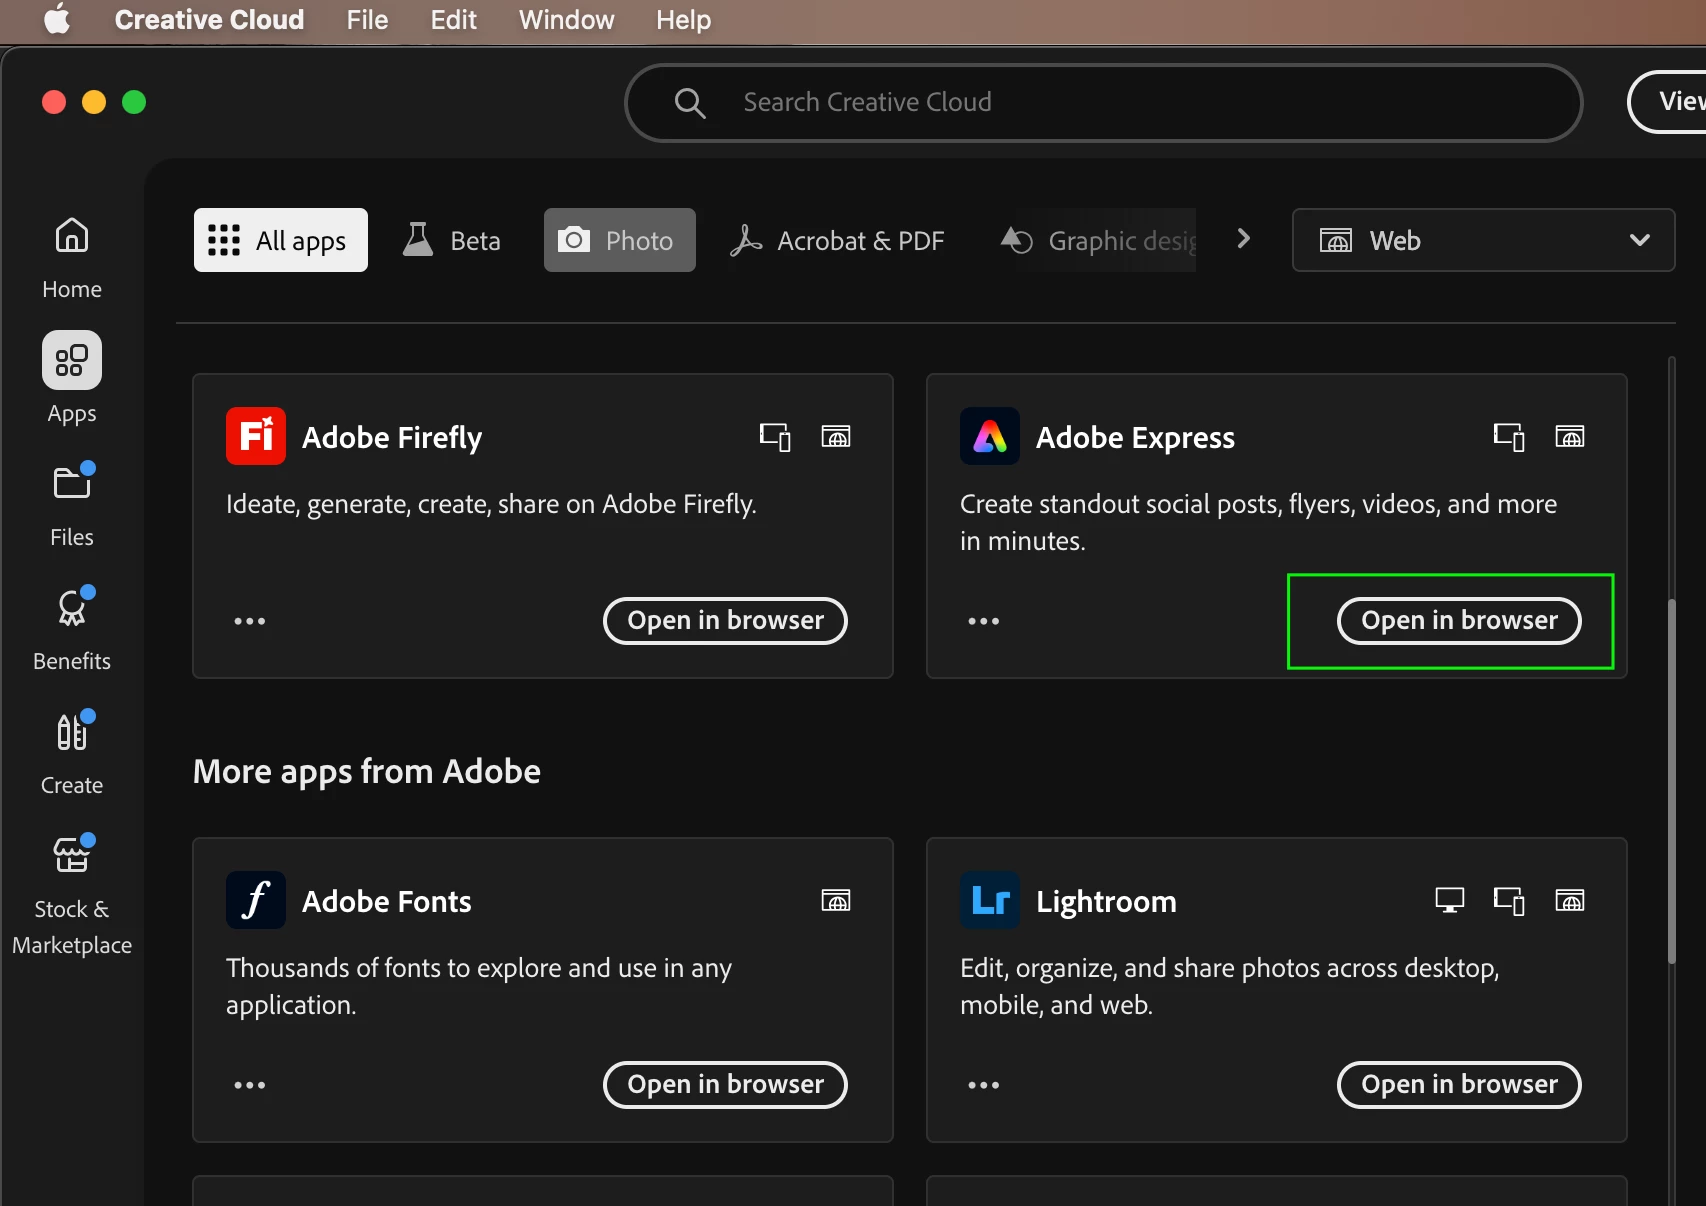Switch to the Beta tab
Viewport: 1706px width, 1206px height.
pyautogui.click(x=451, y=240)
